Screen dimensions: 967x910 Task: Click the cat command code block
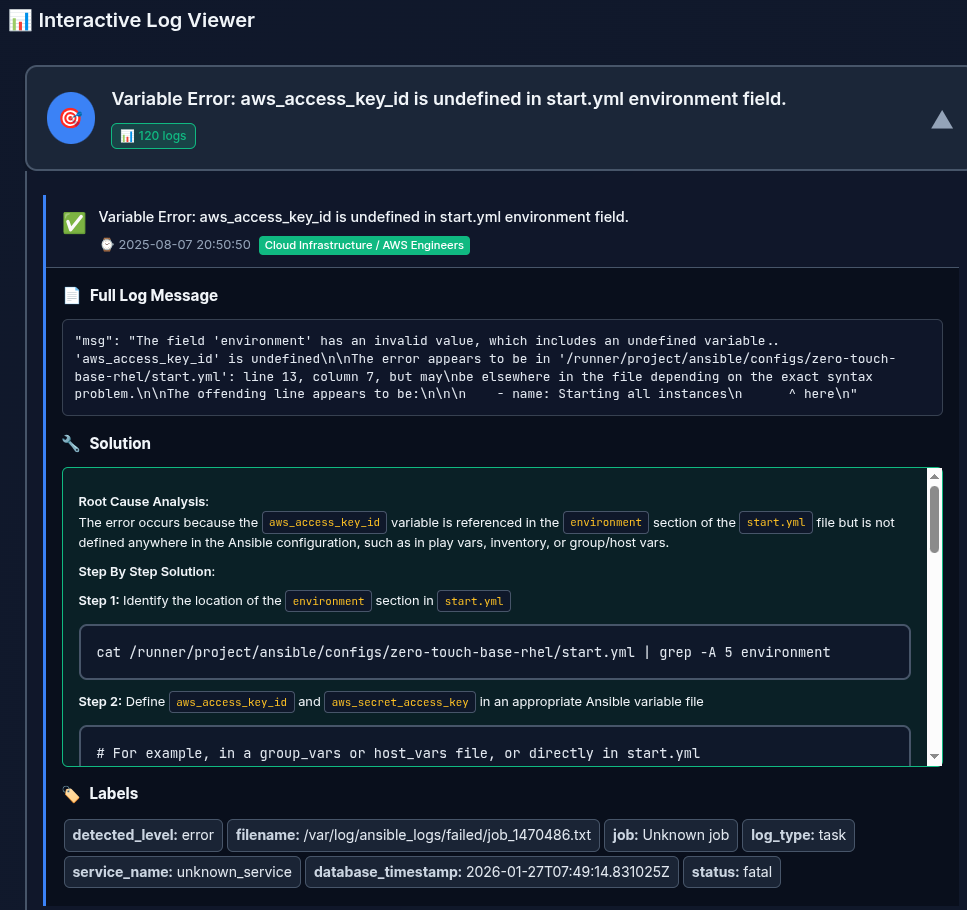pos(494,652)
